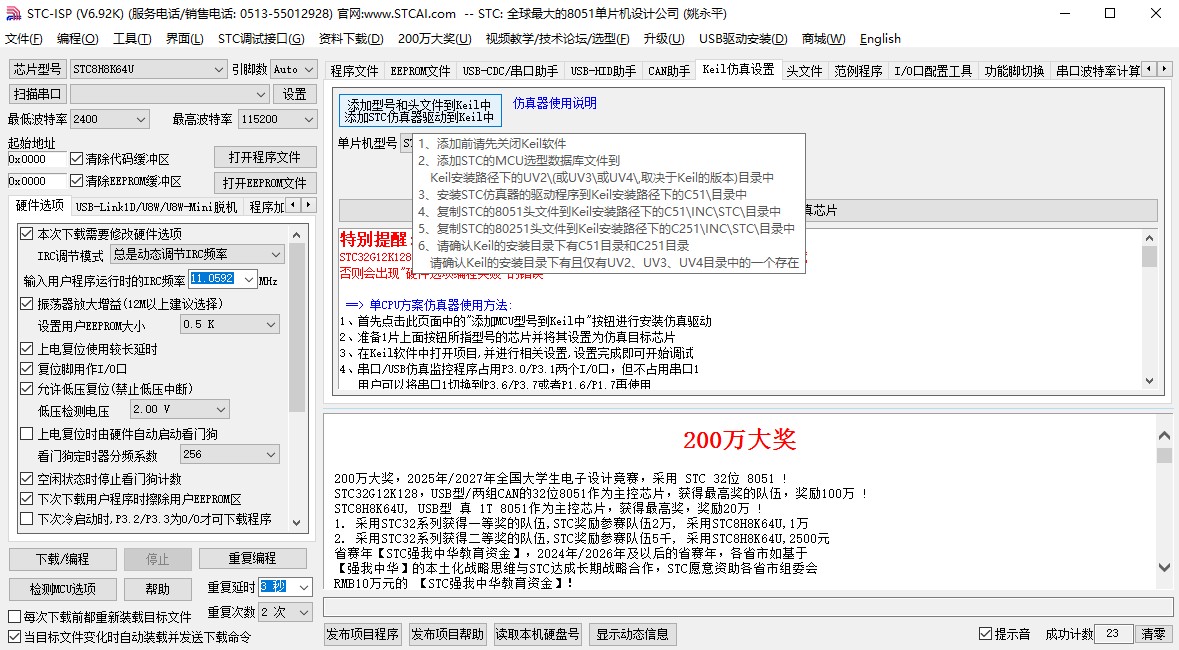The width and height of the screenshot is (1179, 650).
Task: Click scroll-up arrow of Keil instructions pane
Action: tap(1149, 238)
